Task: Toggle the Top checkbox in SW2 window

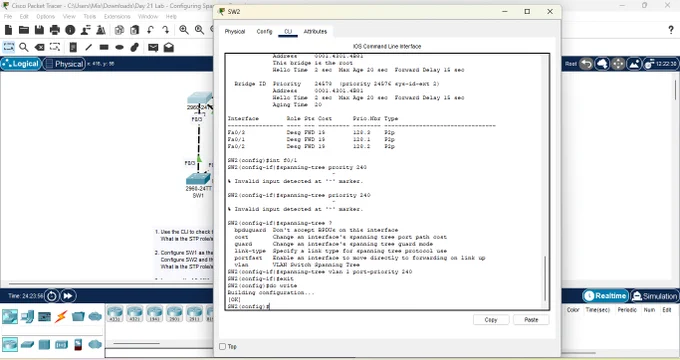Action: pos(222,346)
